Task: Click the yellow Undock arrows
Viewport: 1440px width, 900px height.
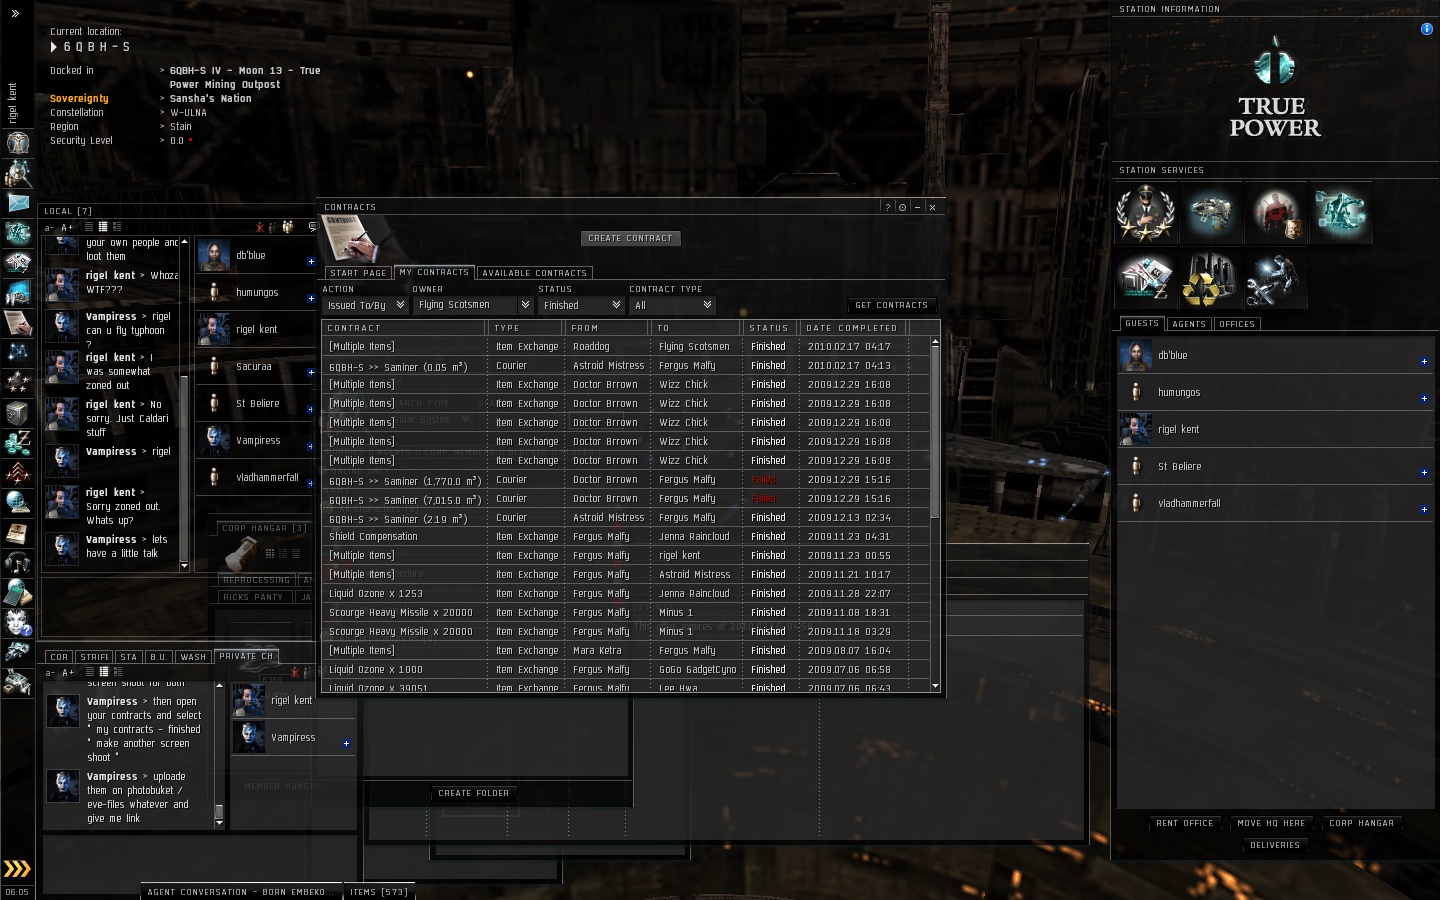Action: [17, 868]
